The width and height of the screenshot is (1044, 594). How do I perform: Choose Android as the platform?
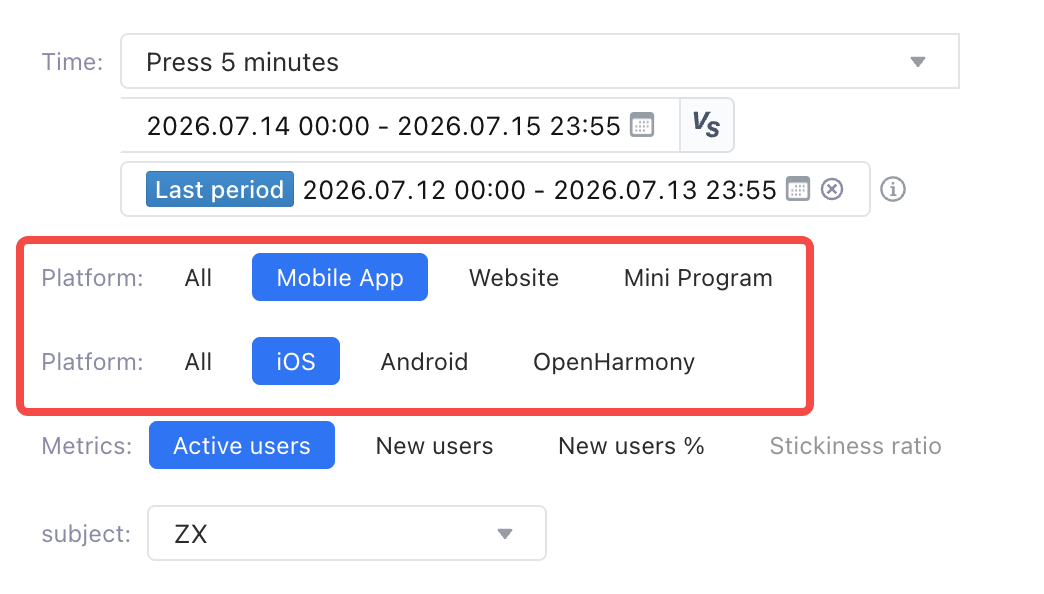pos(424,362)
